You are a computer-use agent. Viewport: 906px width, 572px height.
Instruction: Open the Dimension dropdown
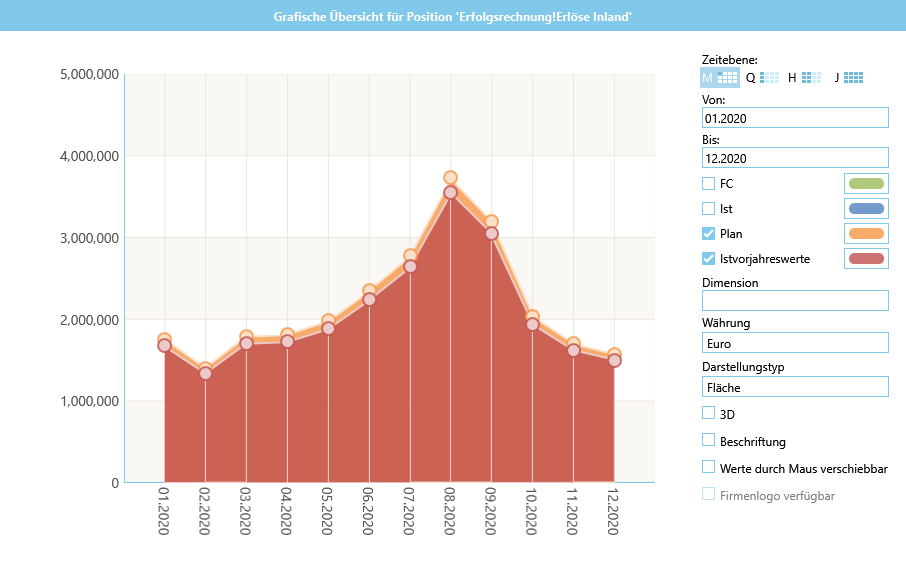coord(795,300)
